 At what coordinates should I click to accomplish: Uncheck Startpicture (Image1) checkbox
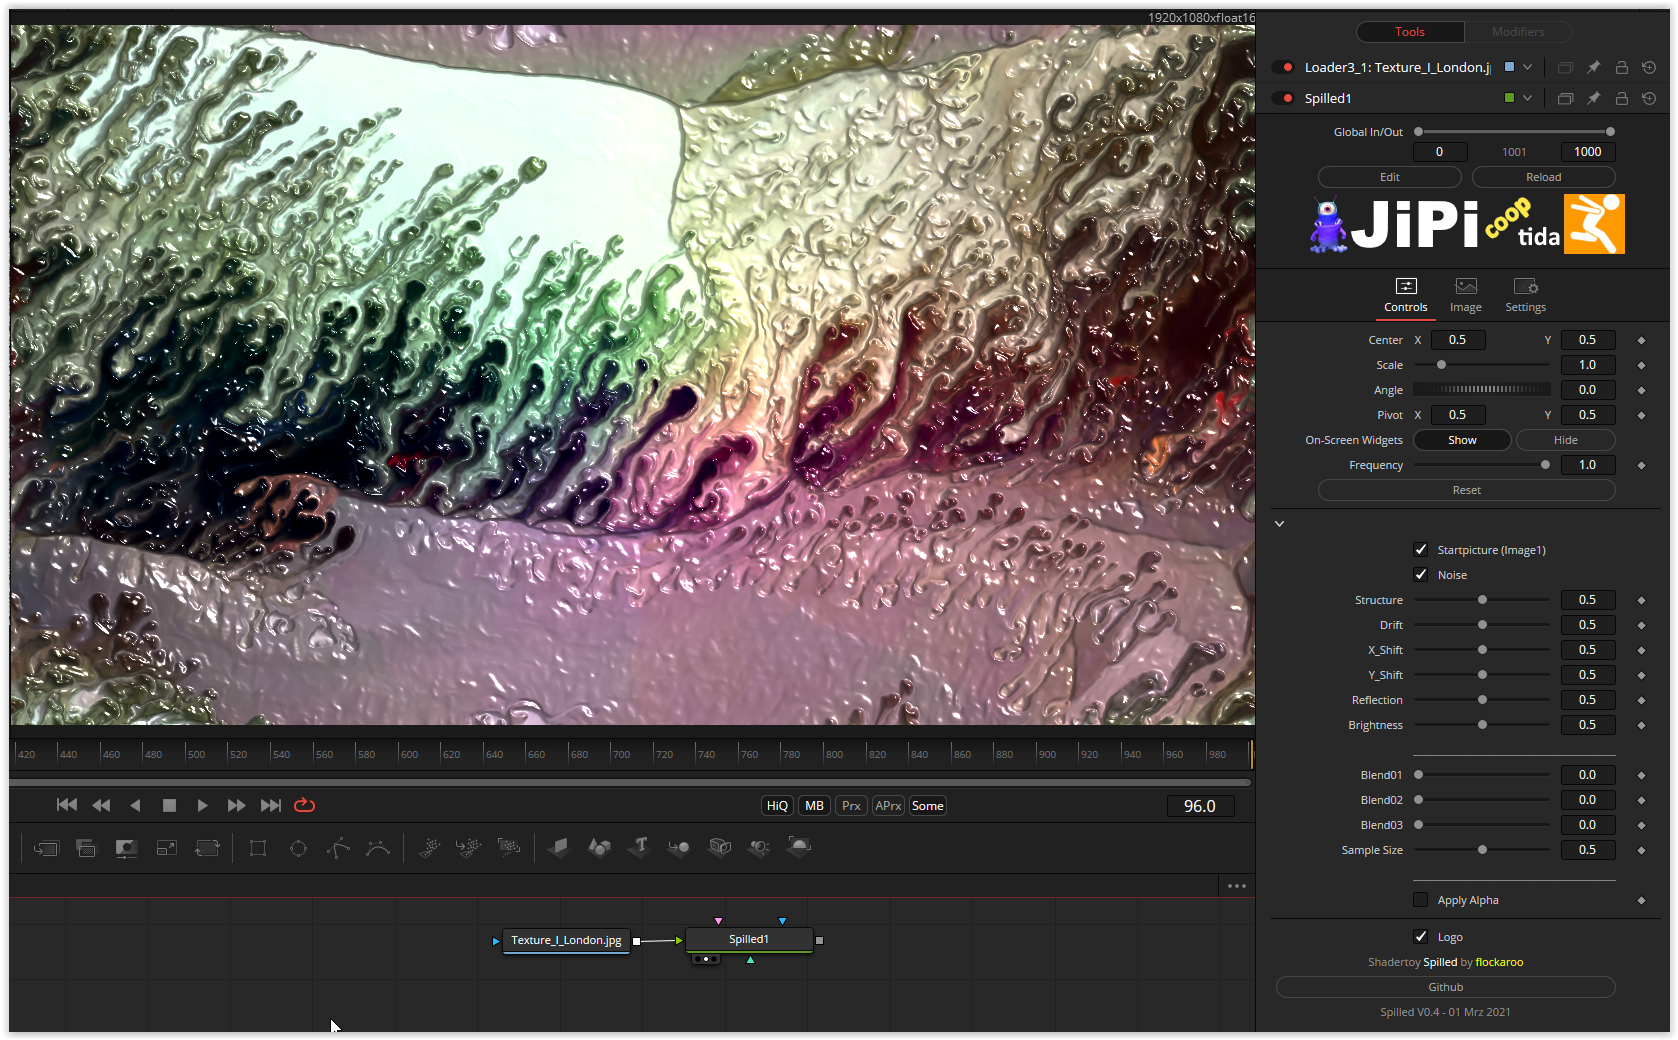tap(1421, 550)
